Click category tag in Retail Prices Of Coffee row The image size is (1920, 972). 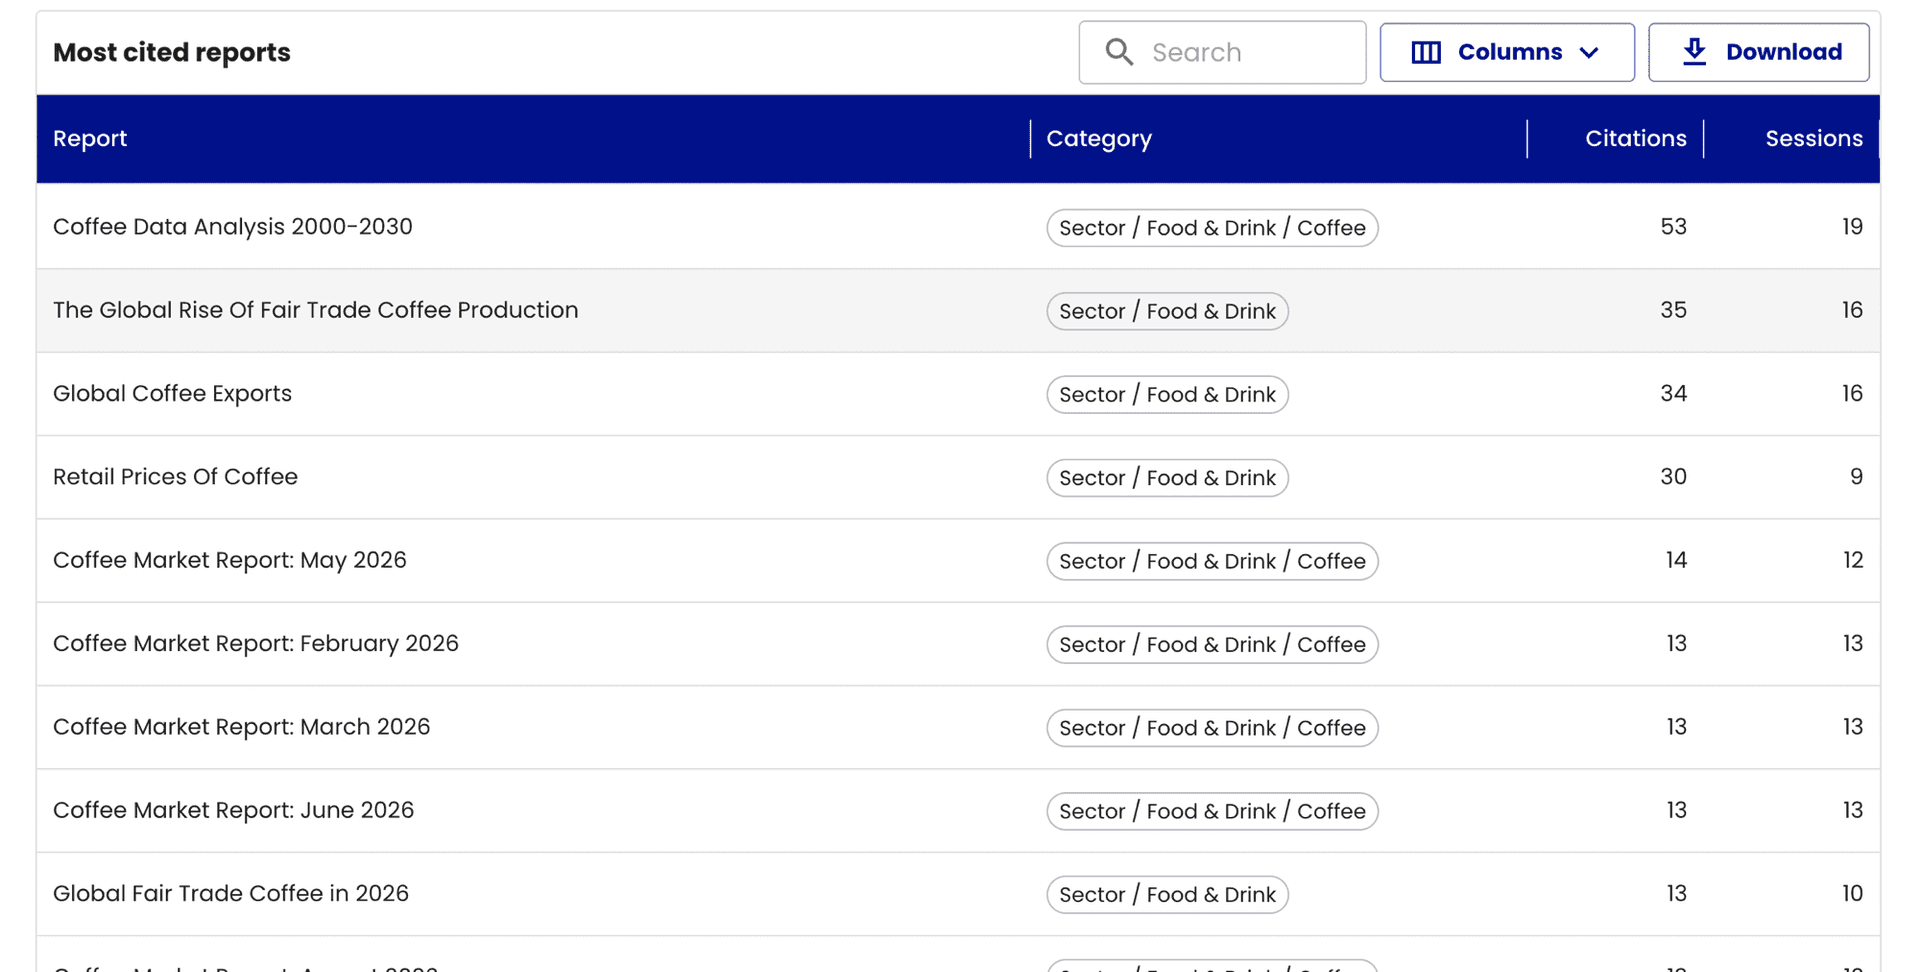(x=1167, y=478)
